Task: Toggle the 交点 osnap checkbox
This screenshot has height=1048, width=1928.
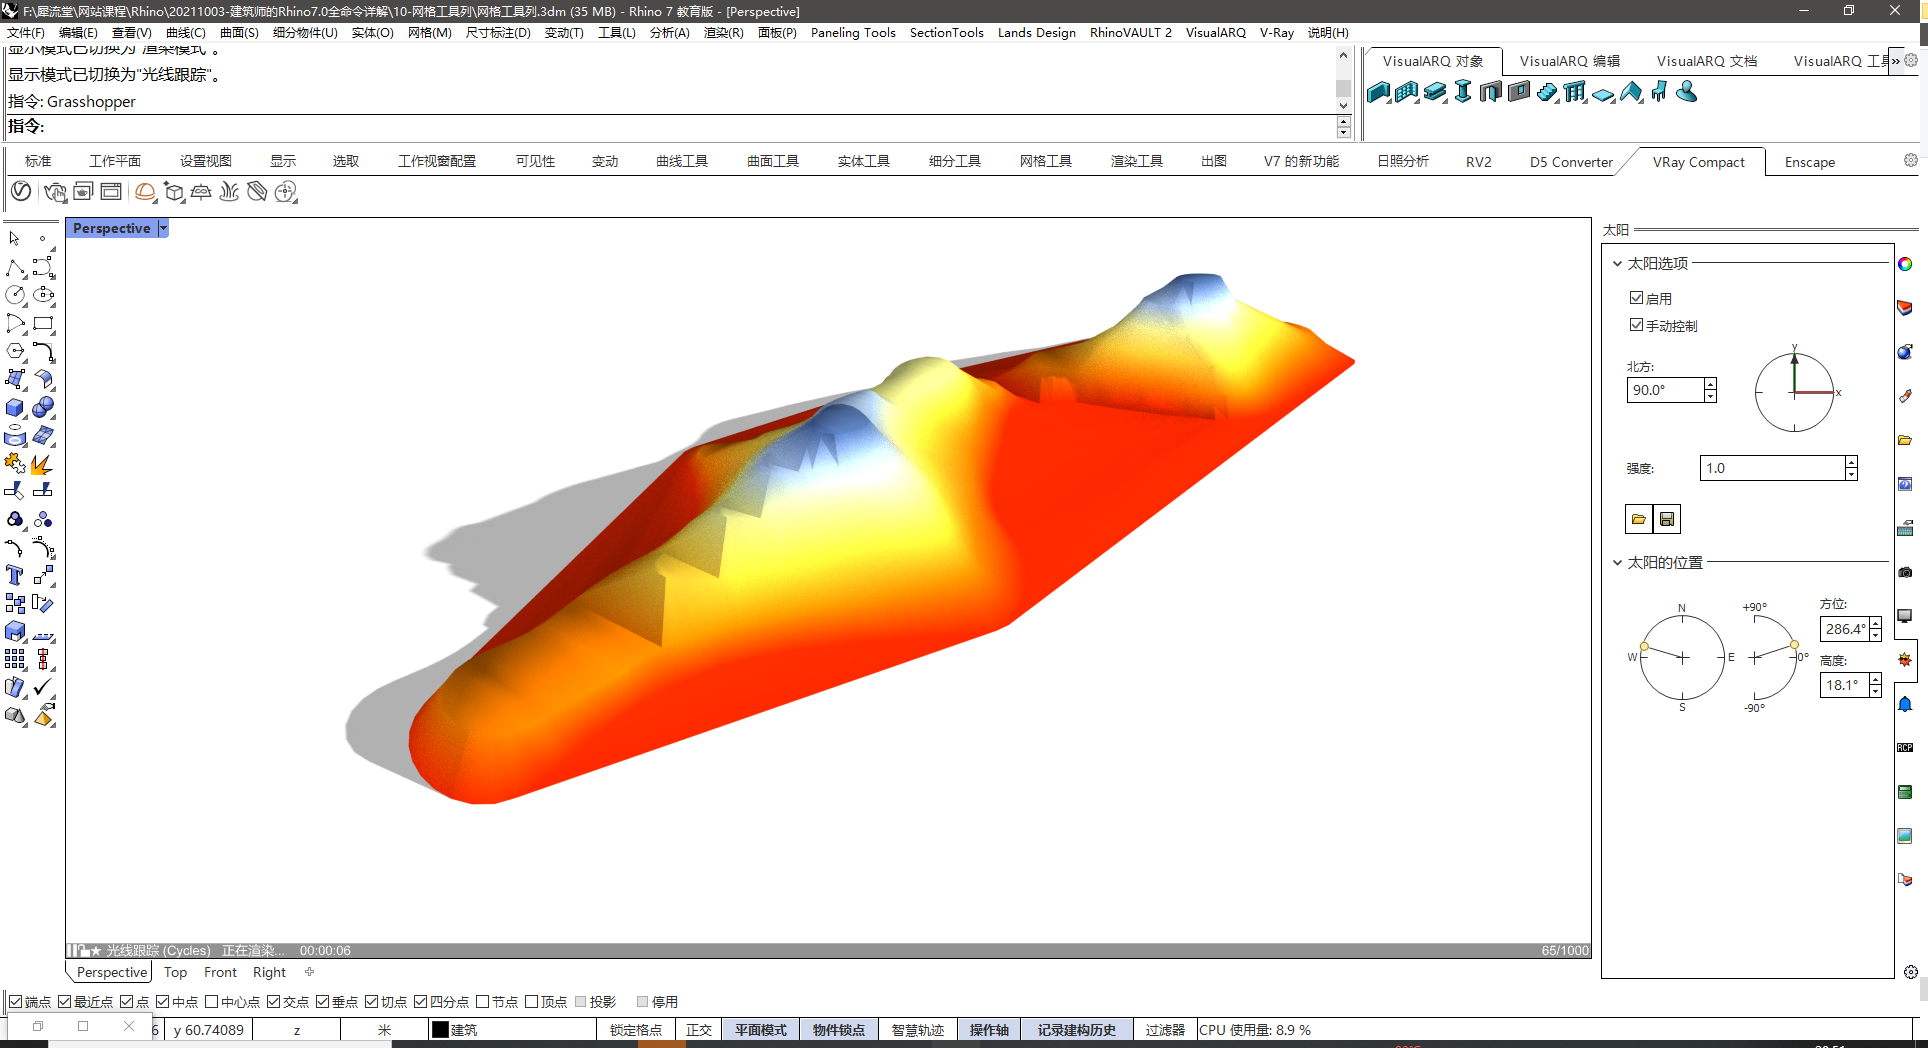Action: 273,1001
